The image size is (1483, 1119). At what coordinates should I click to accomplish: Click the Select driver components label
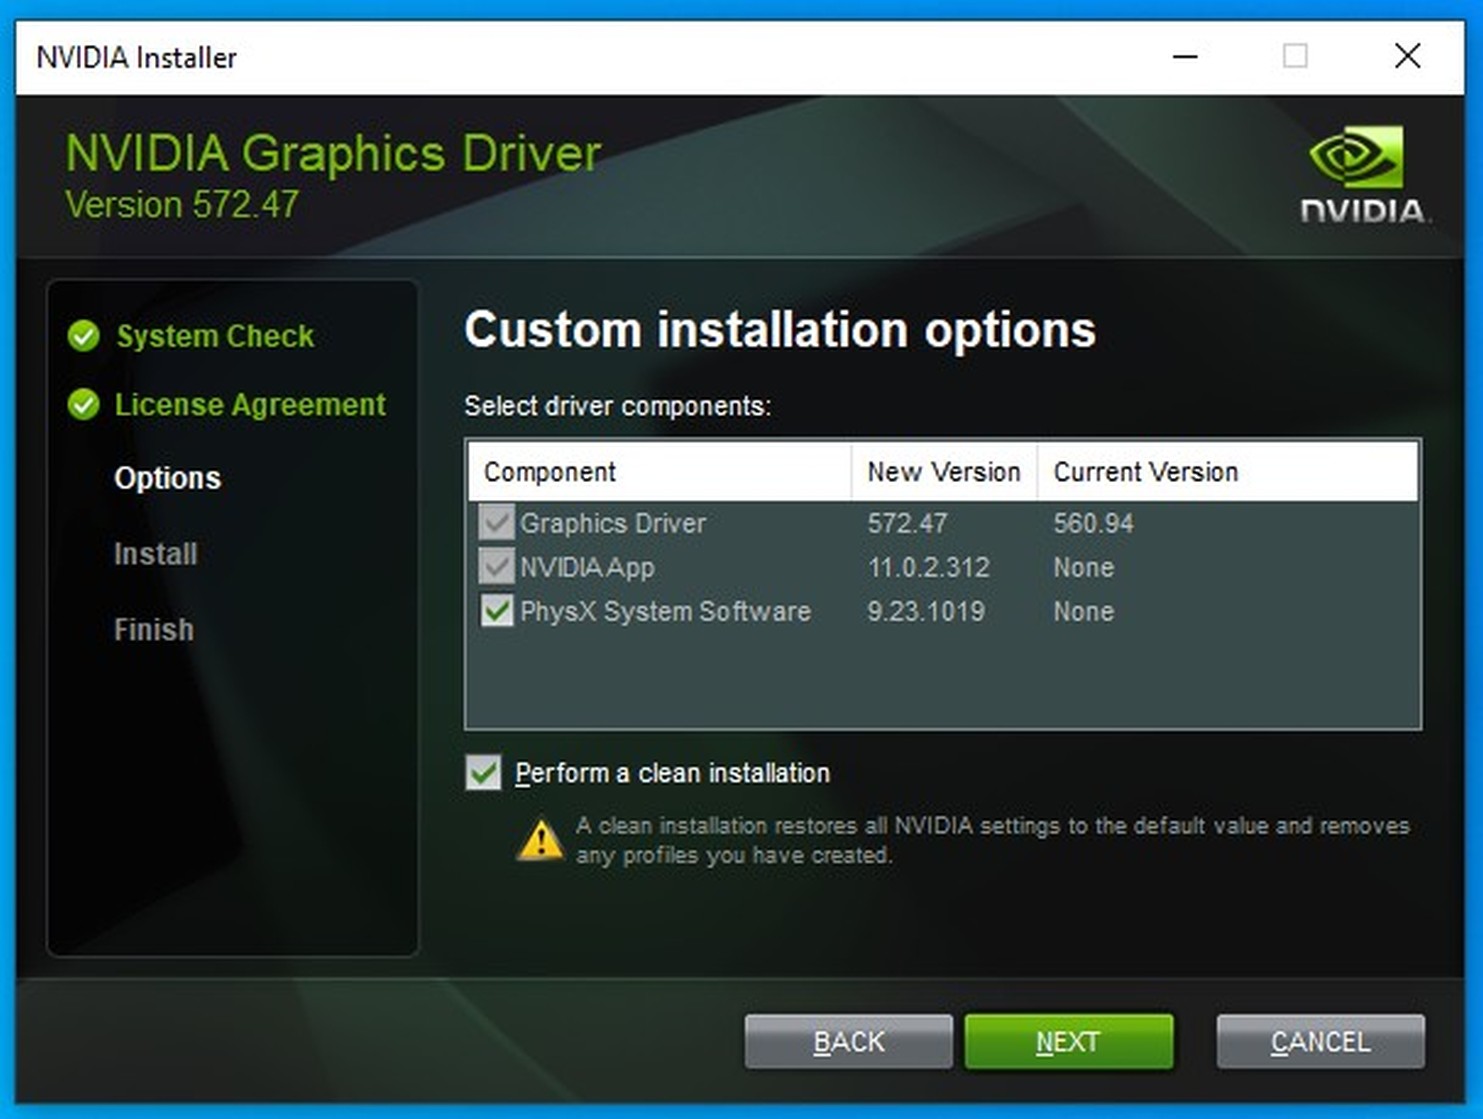tap(618, 406)
